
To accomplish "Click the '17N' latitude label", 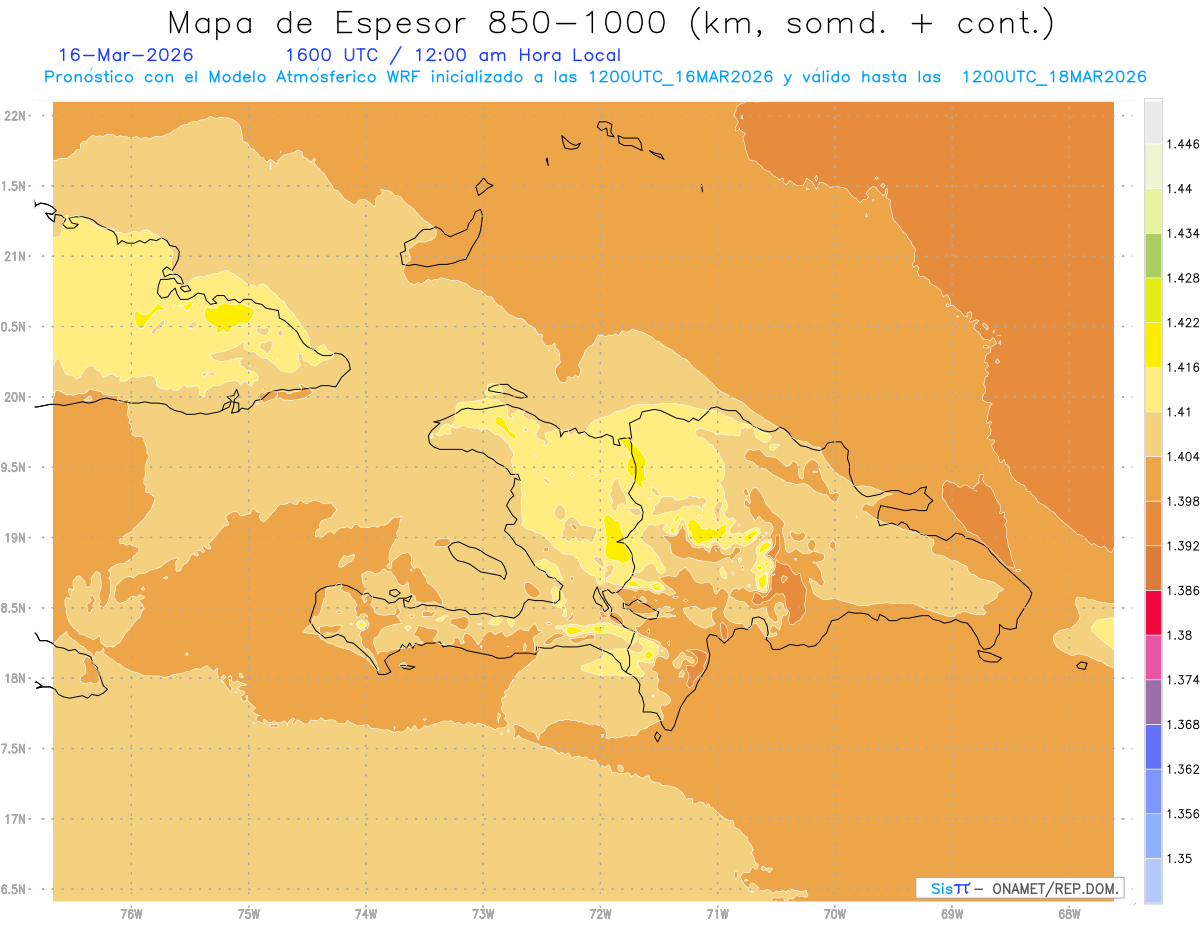I will (16, 819).
